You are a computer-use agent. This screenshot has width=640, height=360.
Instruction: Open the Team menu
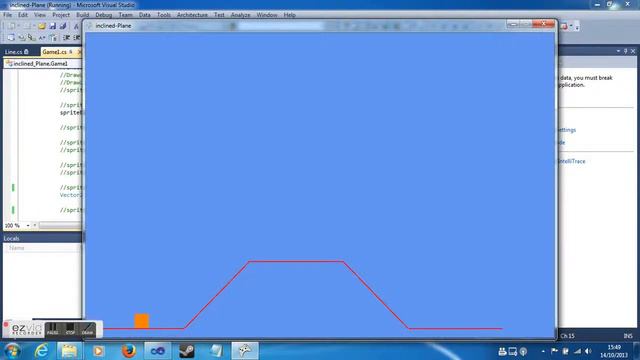[x=125, y=15]
